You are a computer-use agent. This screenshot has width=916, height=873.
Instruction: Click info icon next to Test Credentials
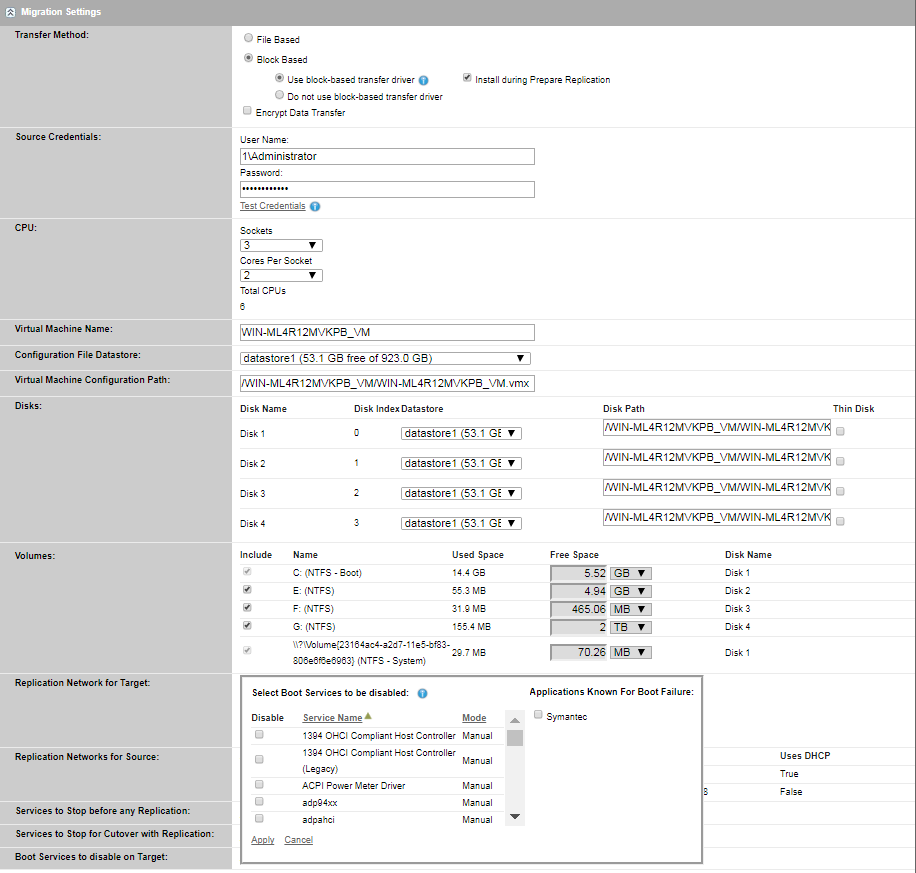pos(315,207)
